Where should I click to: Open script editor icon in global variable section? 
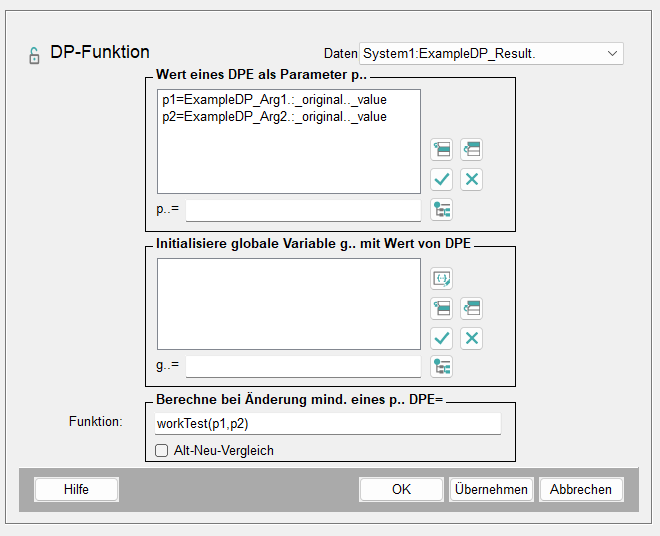point(442,278)
